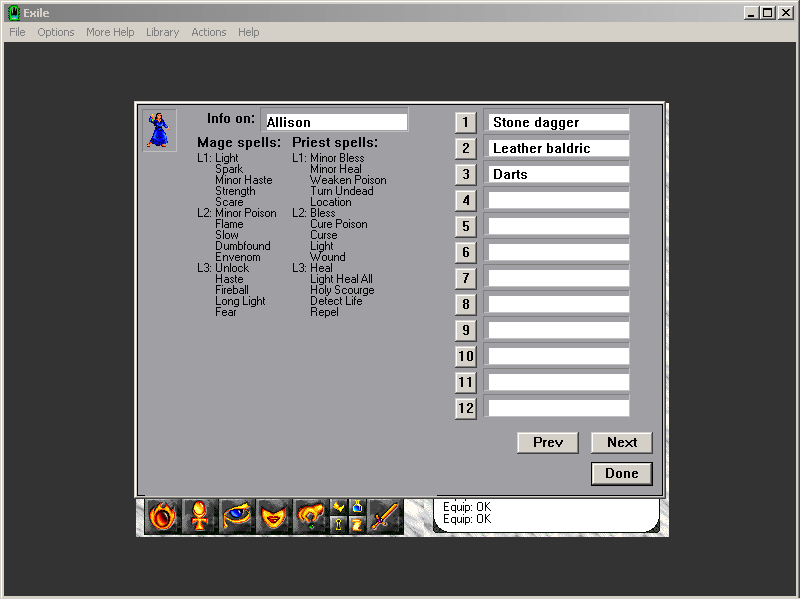800x600 pixels.
Task: Click the ankh priest spell icon
Action: [x=199, y=516]
